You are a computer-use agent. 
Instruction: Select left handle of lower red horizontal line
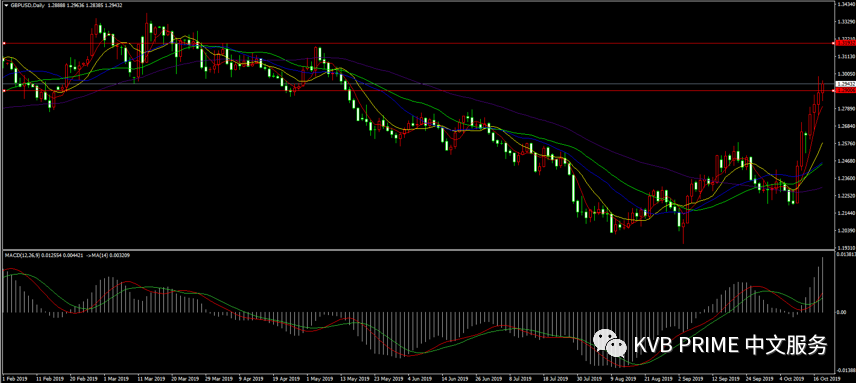pos(4,91)
